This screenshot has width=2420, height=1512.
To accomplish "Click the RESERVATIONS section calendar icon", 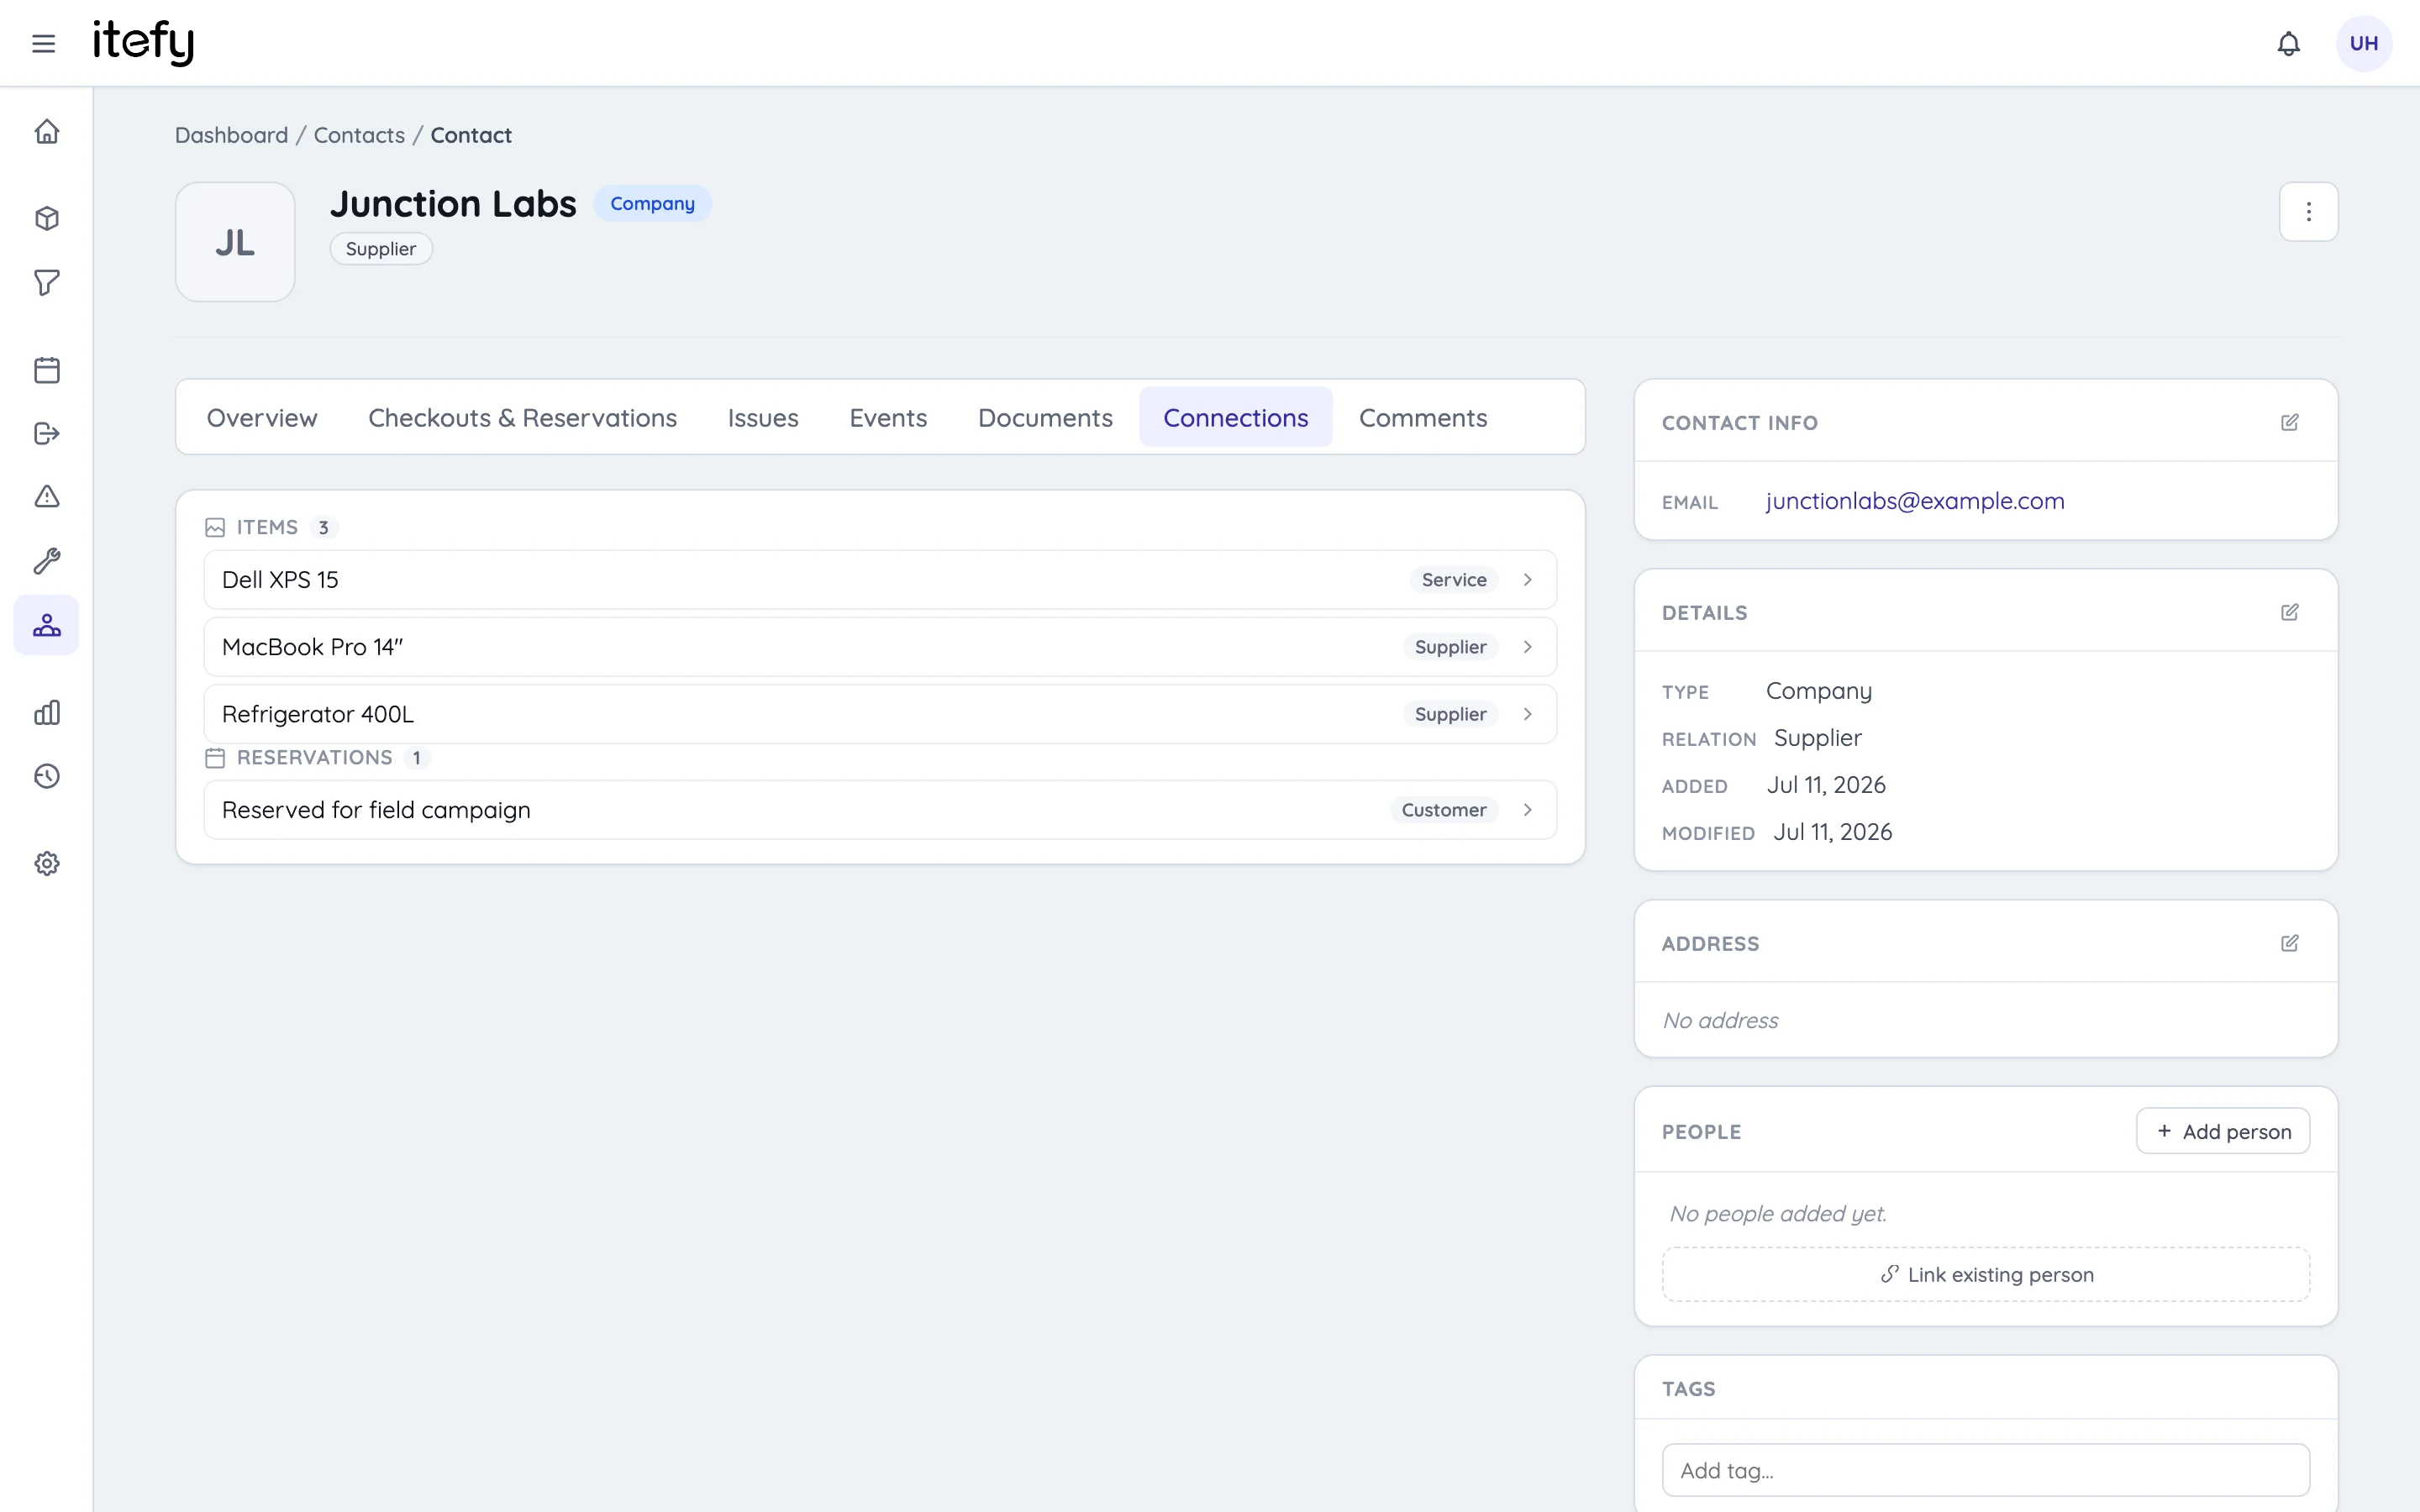I will [215, 758].
